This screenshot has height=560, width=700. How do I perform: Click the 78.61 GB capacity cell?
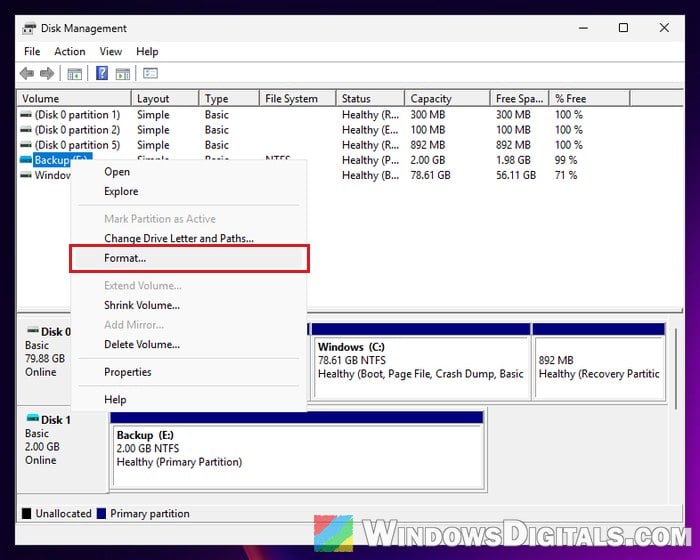click(430, 175)
